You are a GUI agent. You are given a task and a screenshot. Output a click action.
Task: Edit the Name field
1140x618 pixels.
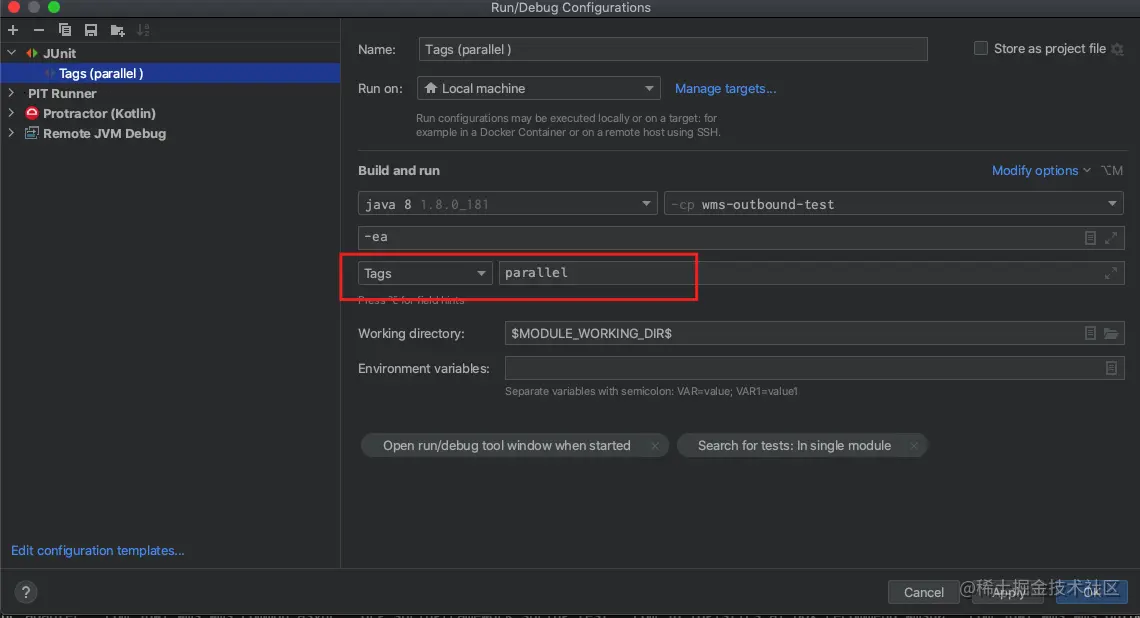673,49
